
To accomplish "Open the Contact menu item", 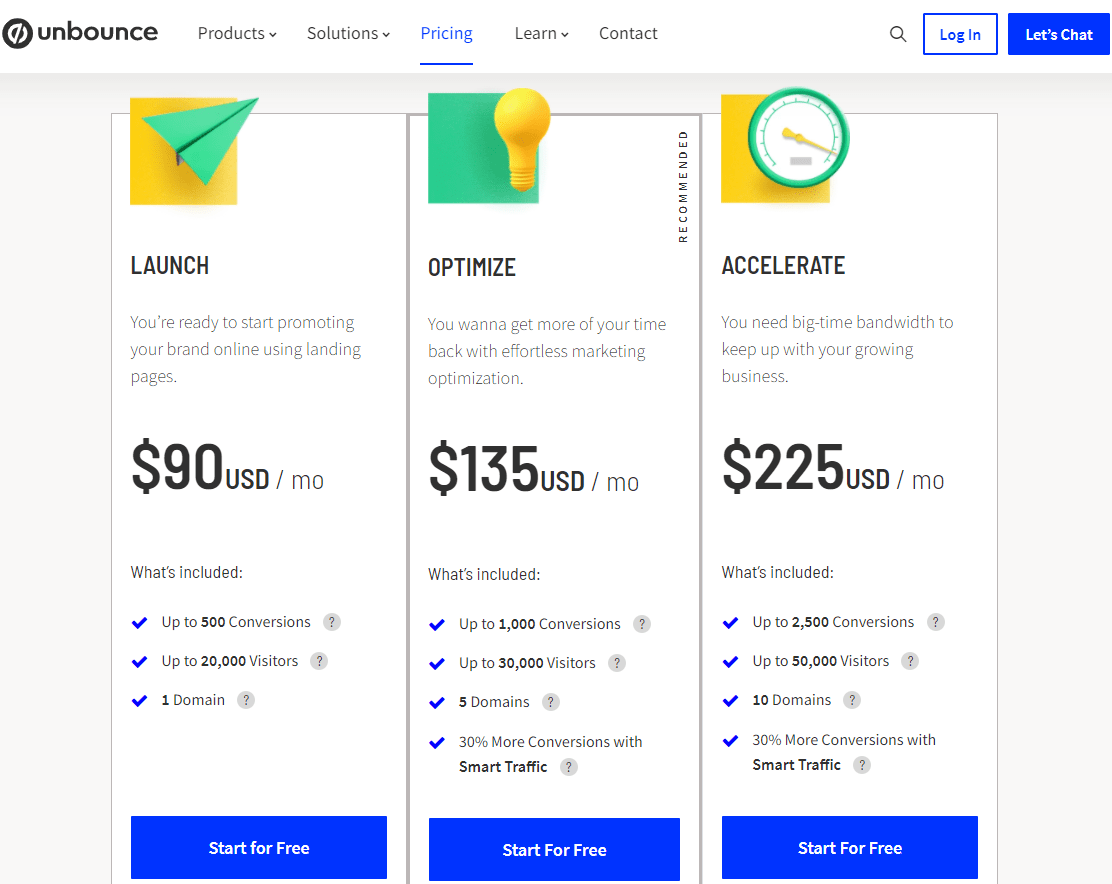I will 628,33.
